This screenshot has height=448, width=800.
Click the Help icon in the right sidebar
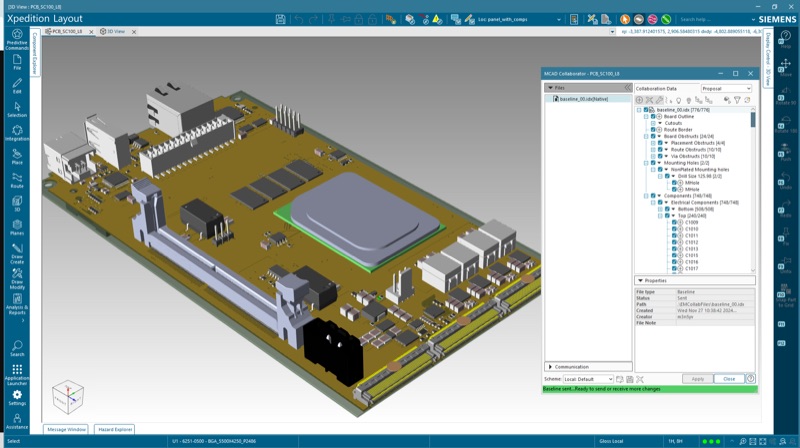pyautogui.click(x=785, y=39)
